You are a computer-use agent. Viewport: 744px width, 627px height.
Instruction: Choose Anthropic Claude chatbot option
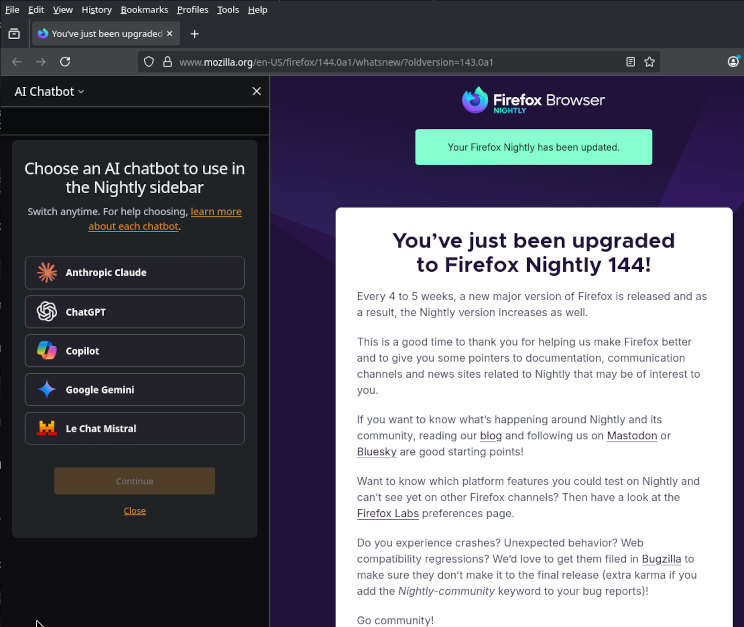135,272
